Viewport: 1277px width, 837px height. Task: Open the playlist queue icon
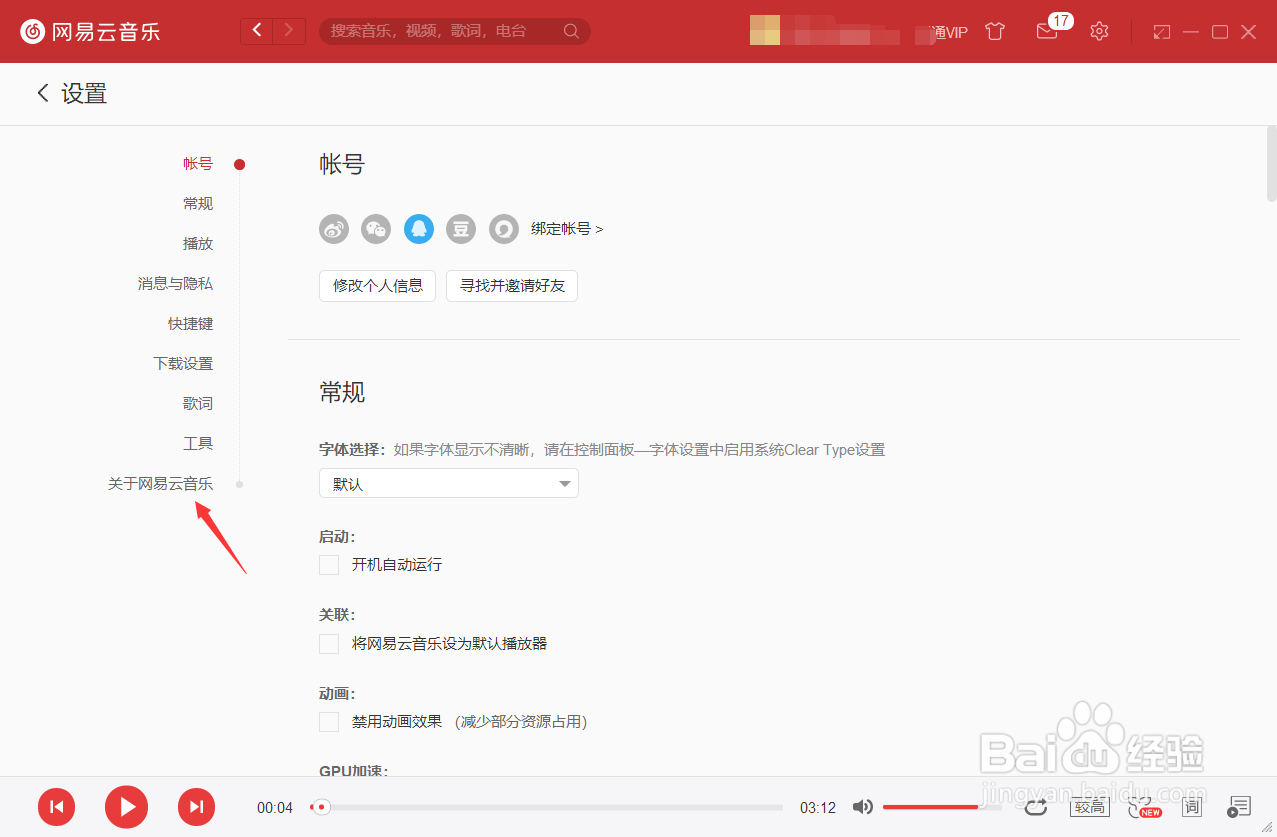tap(1240, 807)
